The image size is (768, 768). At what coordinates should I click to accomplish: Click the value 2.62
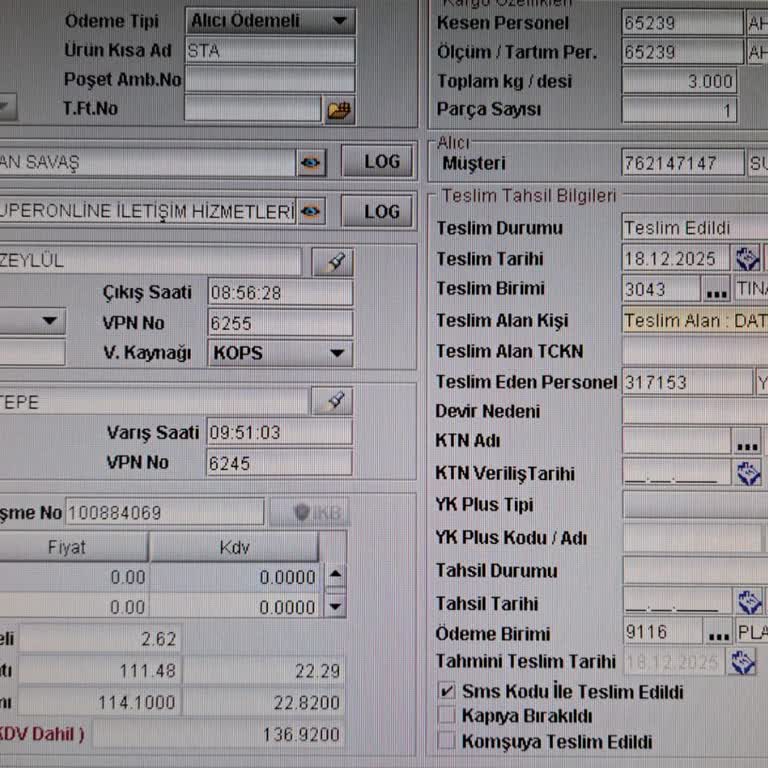click(100, 639)
